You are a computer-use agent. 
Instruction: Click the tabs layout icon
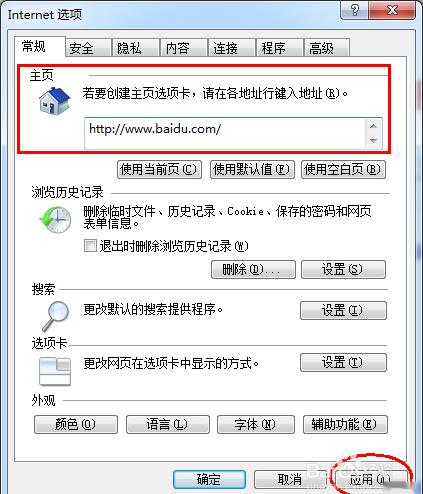(x=55, y=371)
